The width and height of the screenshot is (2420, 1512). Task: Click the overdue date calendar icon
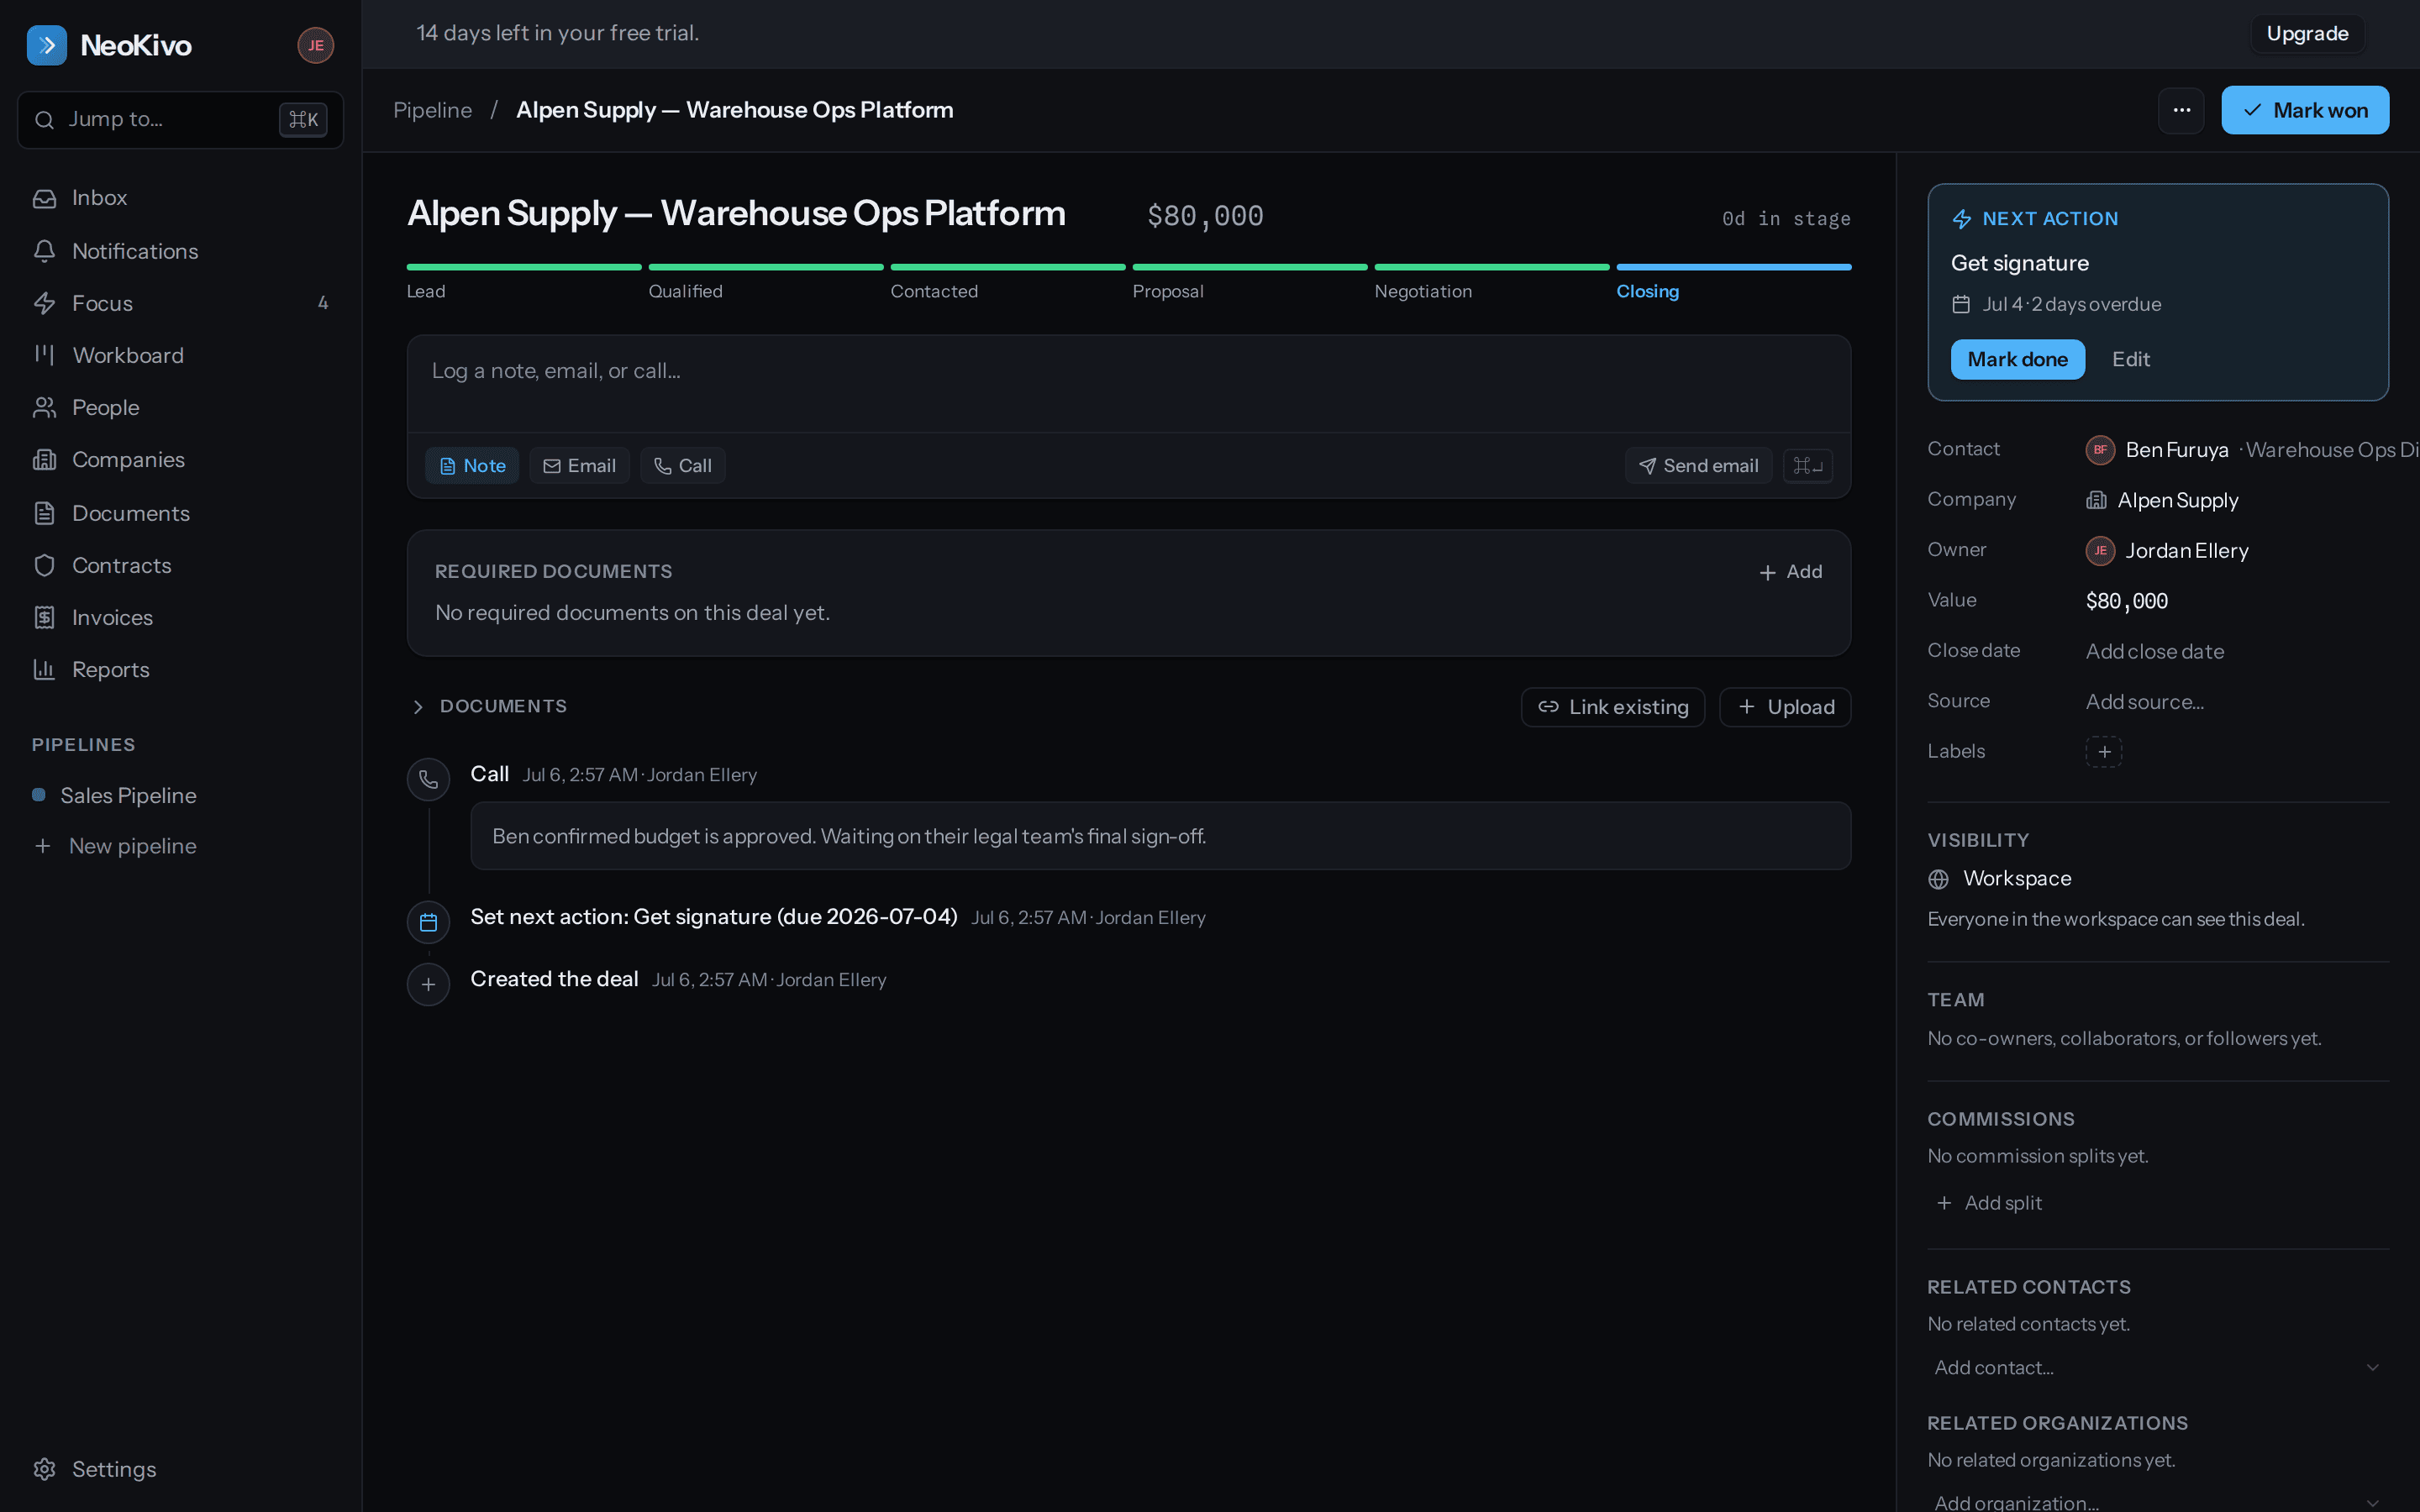[x=1961, y=304]
